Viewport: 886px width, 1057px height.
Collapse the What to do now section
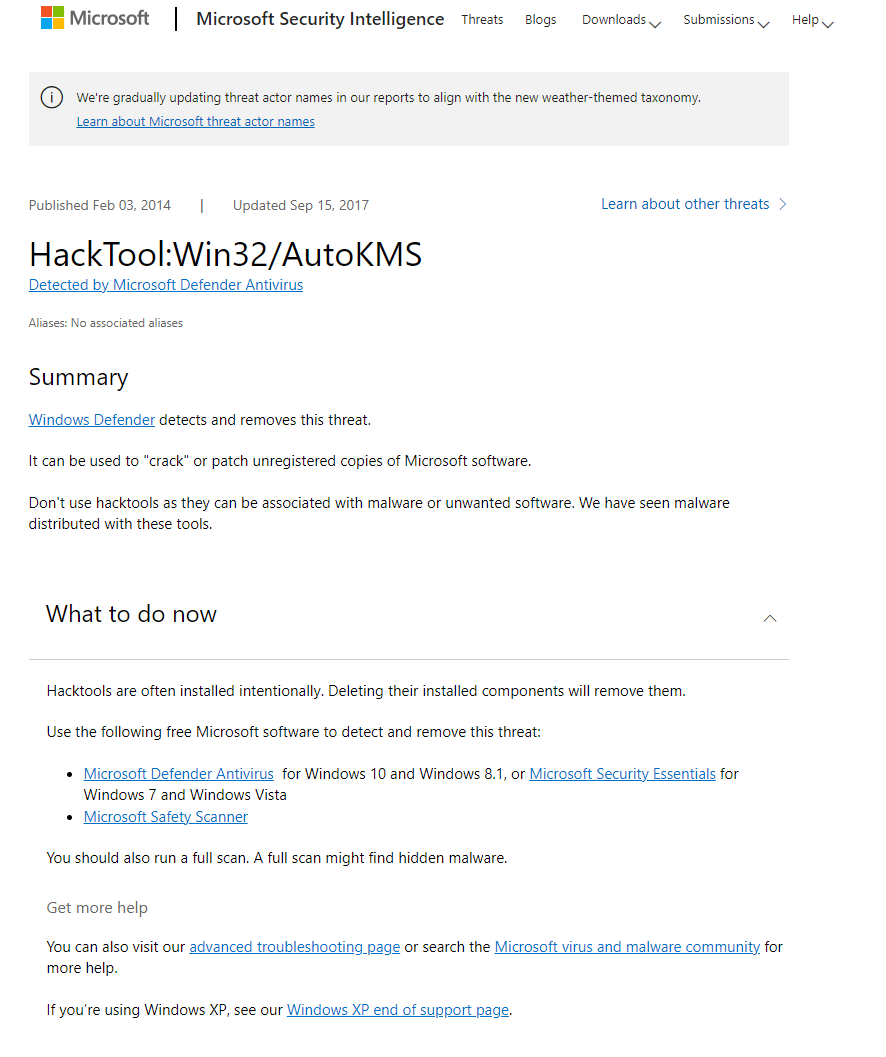coord(769,618)
